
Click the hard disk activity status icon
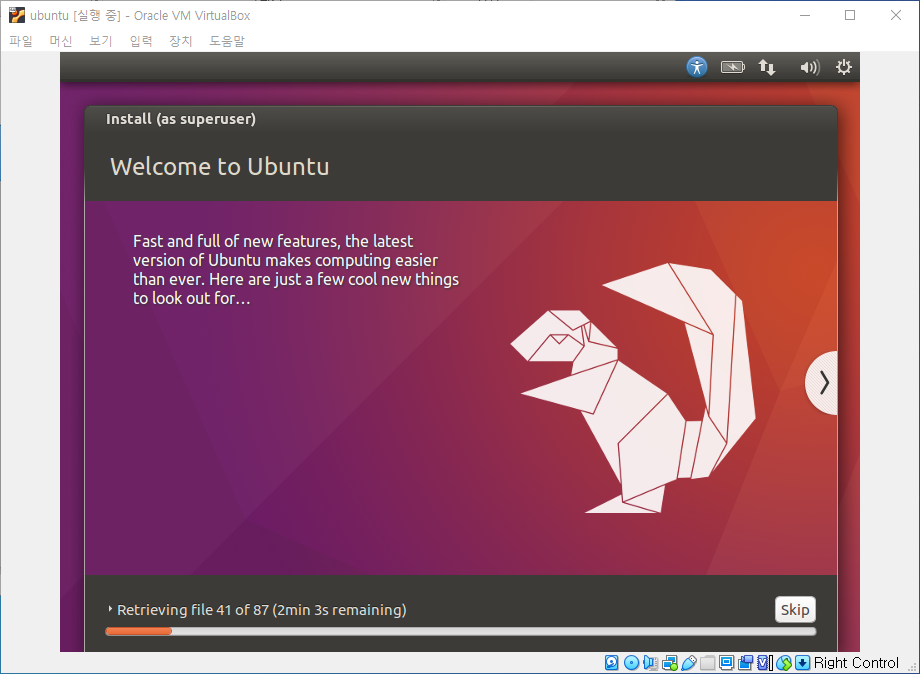coord(611,663)
